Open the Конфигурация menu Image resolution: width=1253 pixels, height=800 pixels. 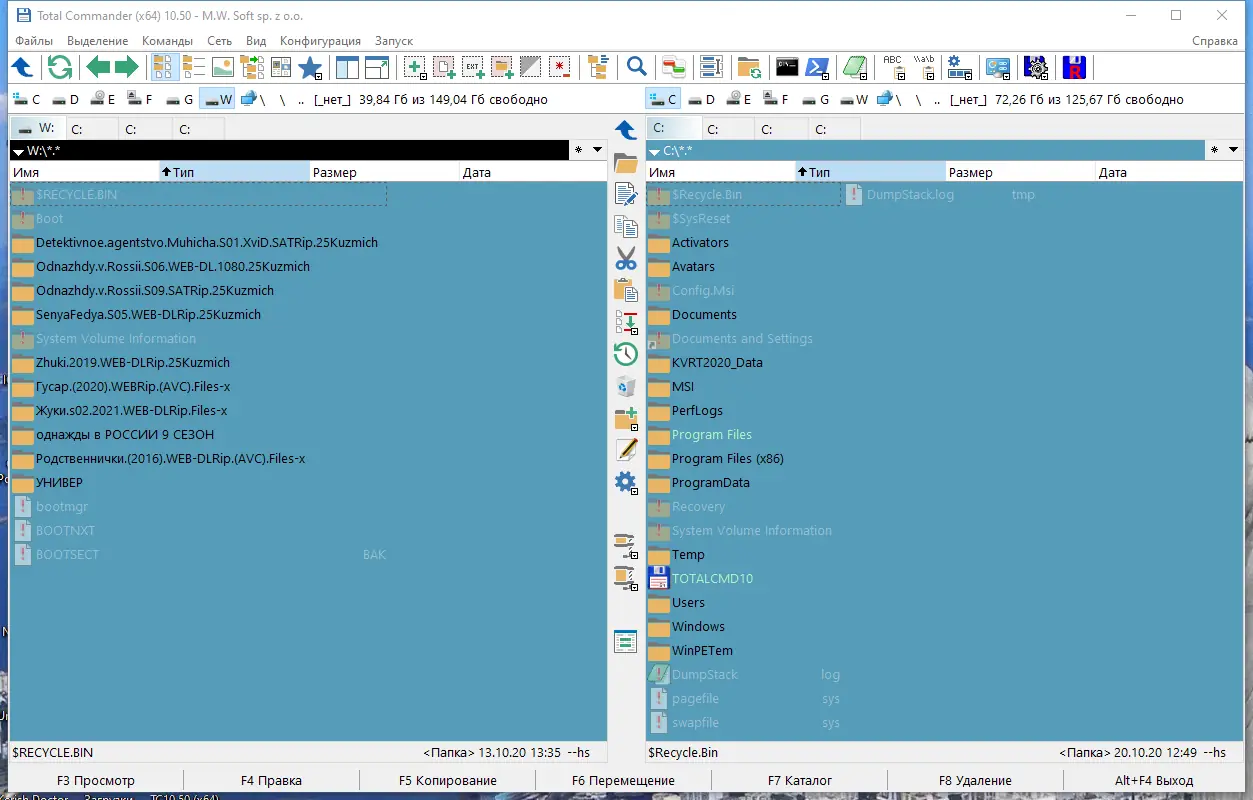point(320,41)
